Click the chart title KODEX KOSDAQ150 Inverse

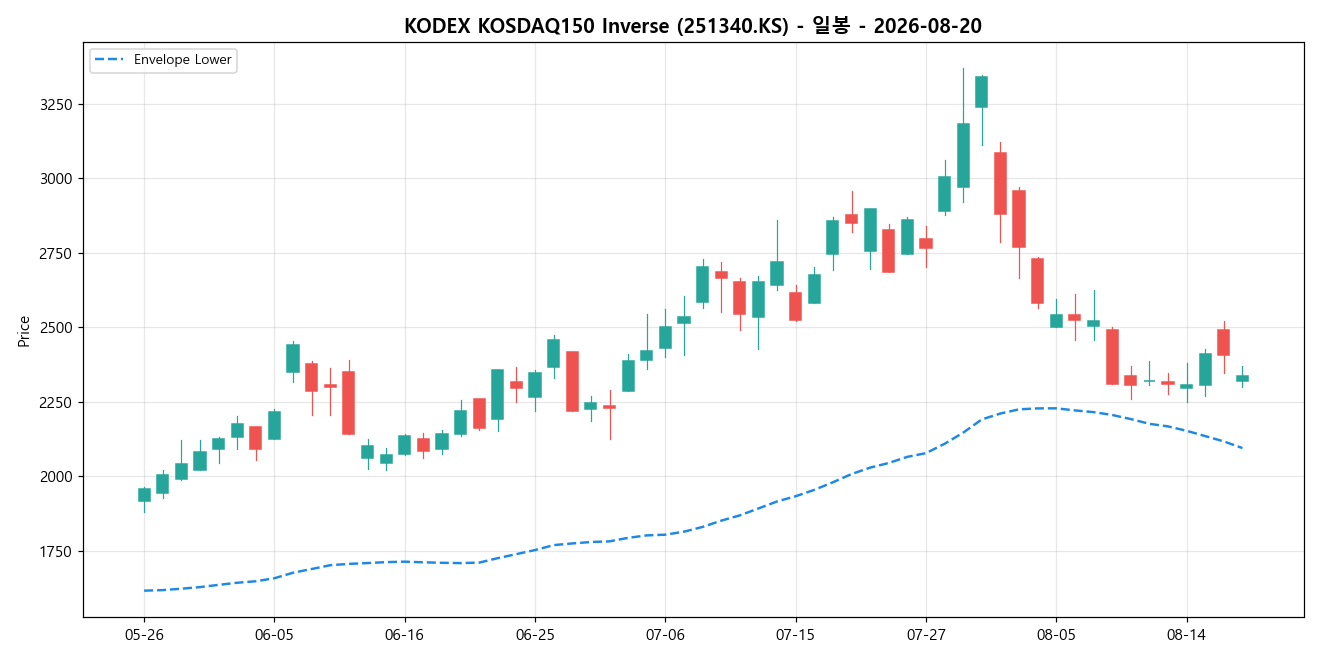pyautogui.click(x=693, y=26)
